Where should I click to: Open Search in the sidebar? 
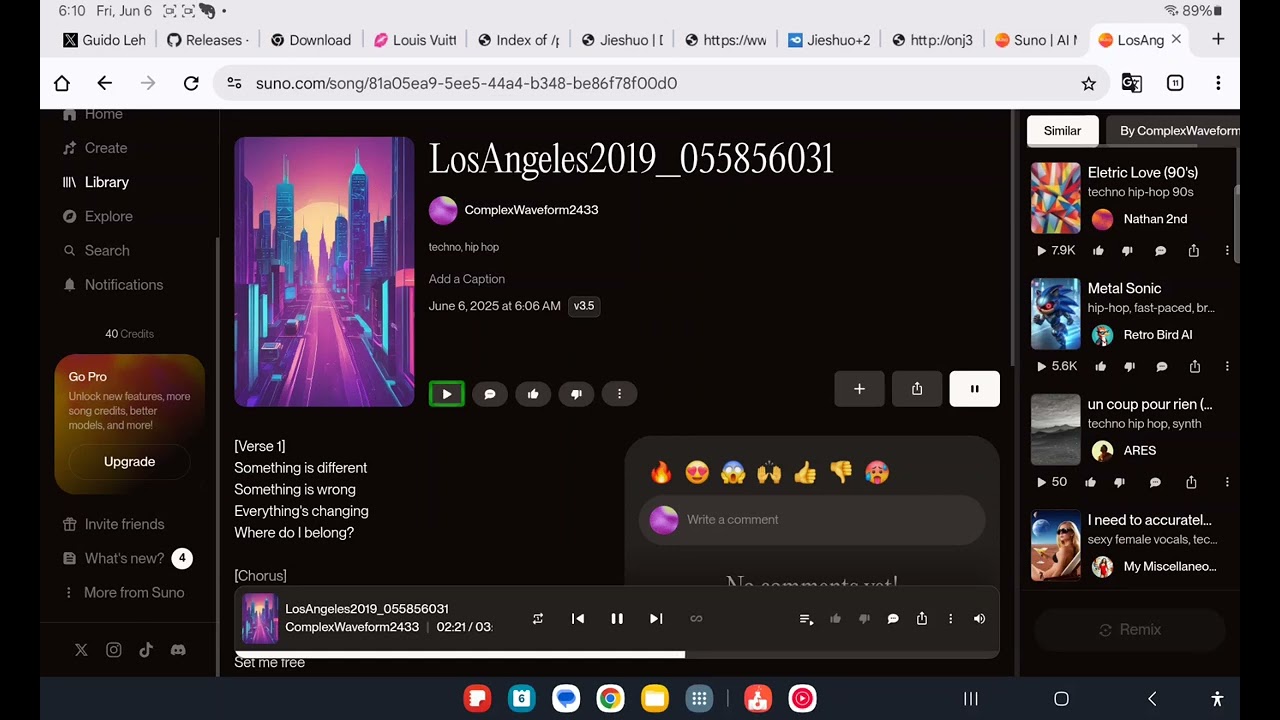96,250
